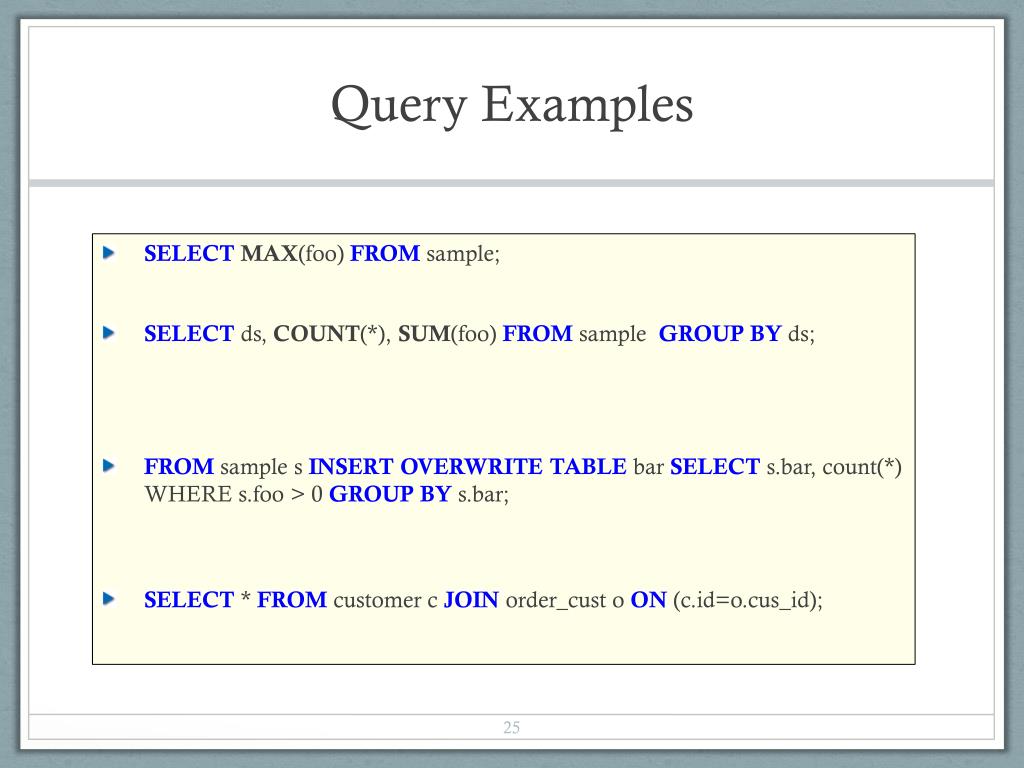This screenshot has height=768, width=1024.
Task: Click the "Query Examples" slide title
Action: click(x=511, y=104)
